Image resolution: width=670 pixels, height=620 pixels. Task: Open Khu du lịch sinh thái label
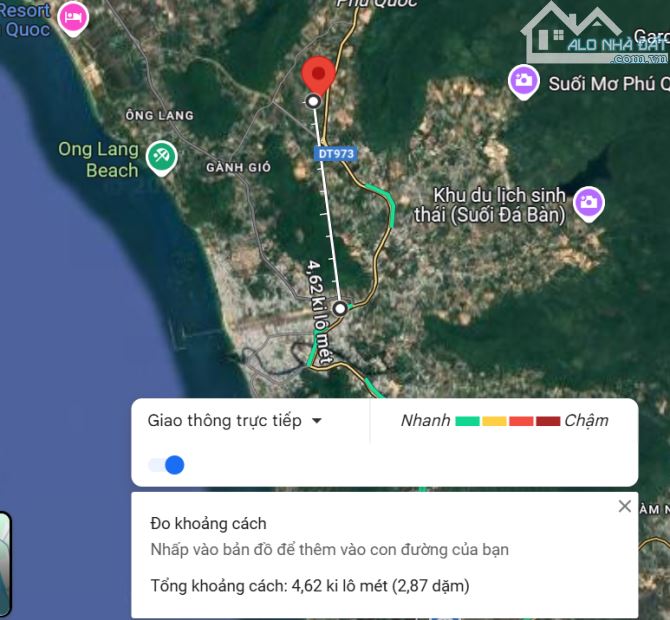(498, 204)
